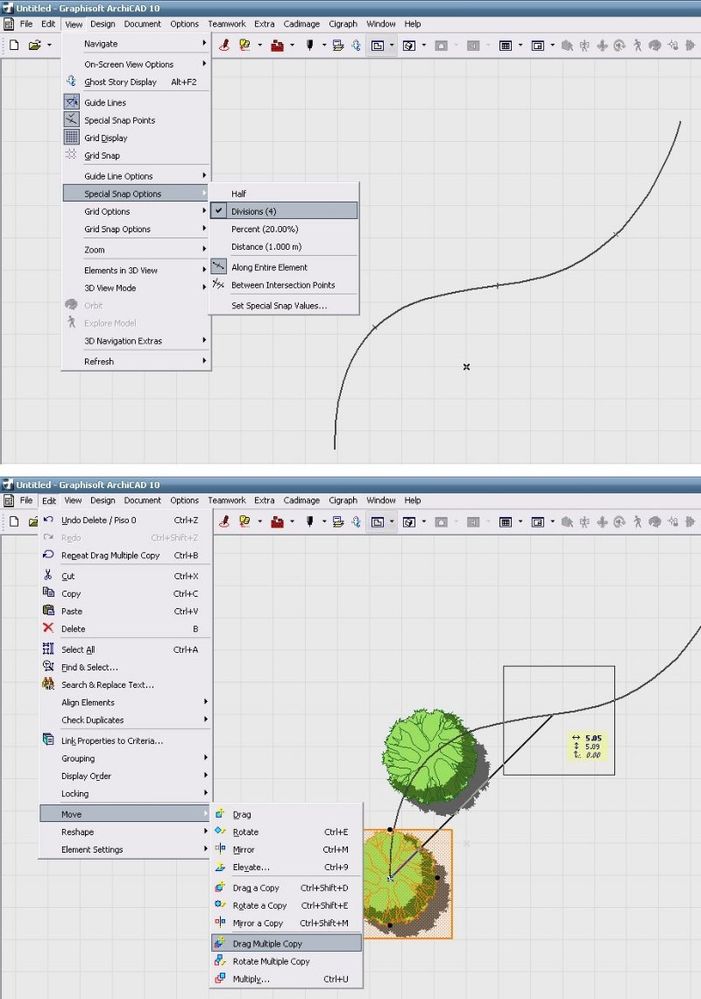The image size is (701, 999).
Task: Open dropdown arrow beside schedule icon, lower toolbar
Action: tap(520, 522)
